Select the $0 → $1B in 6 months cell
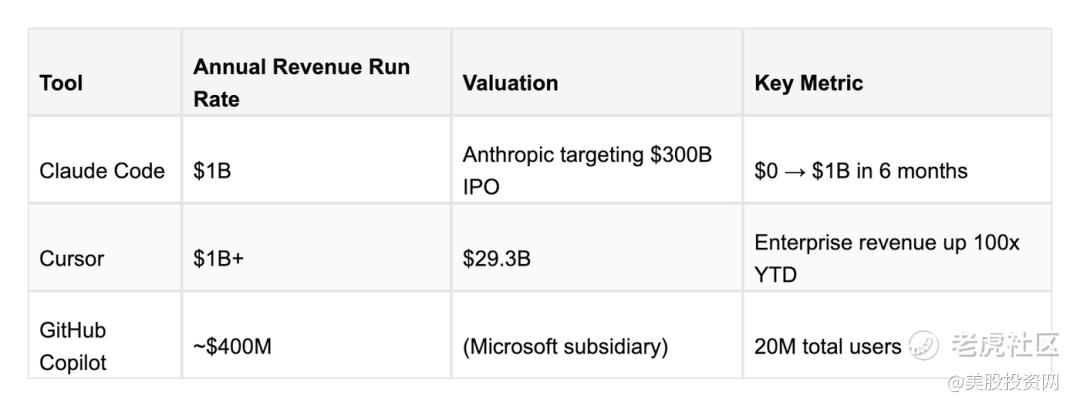 [861, 171]
